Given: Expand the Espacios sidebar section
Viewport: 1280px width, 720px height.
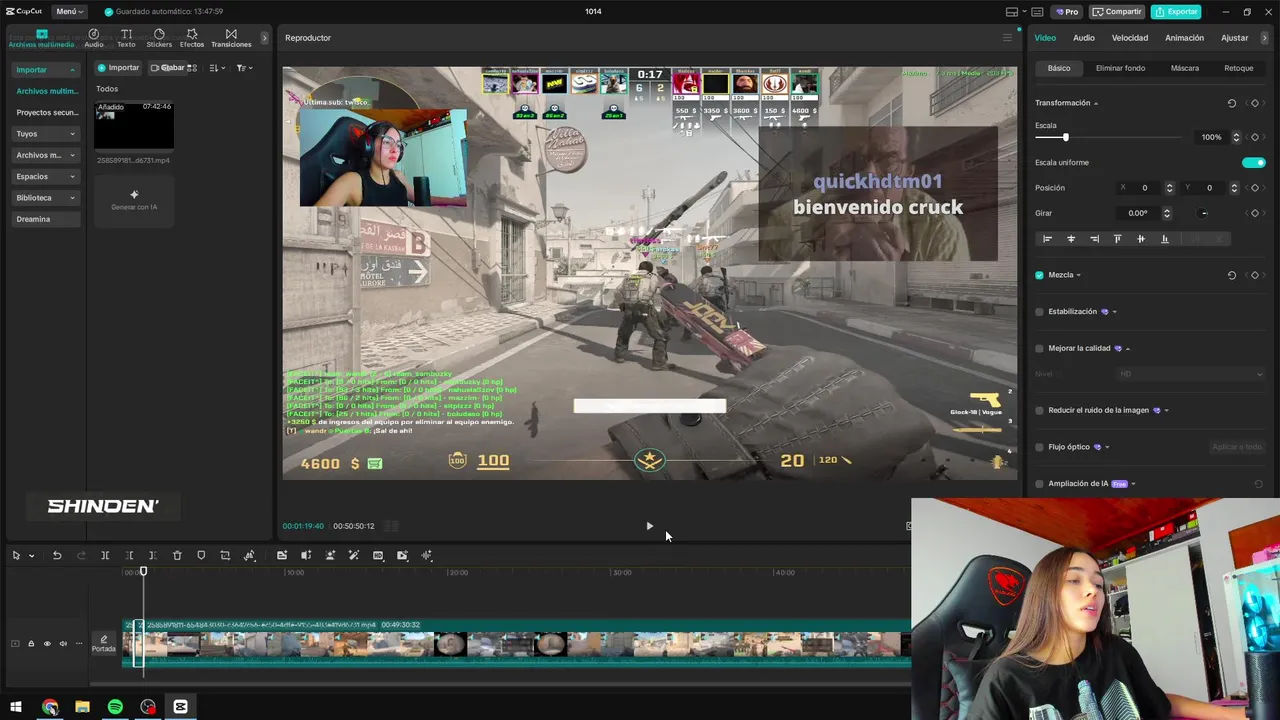Looking at the screenshot, I should (x=72, y=177).
